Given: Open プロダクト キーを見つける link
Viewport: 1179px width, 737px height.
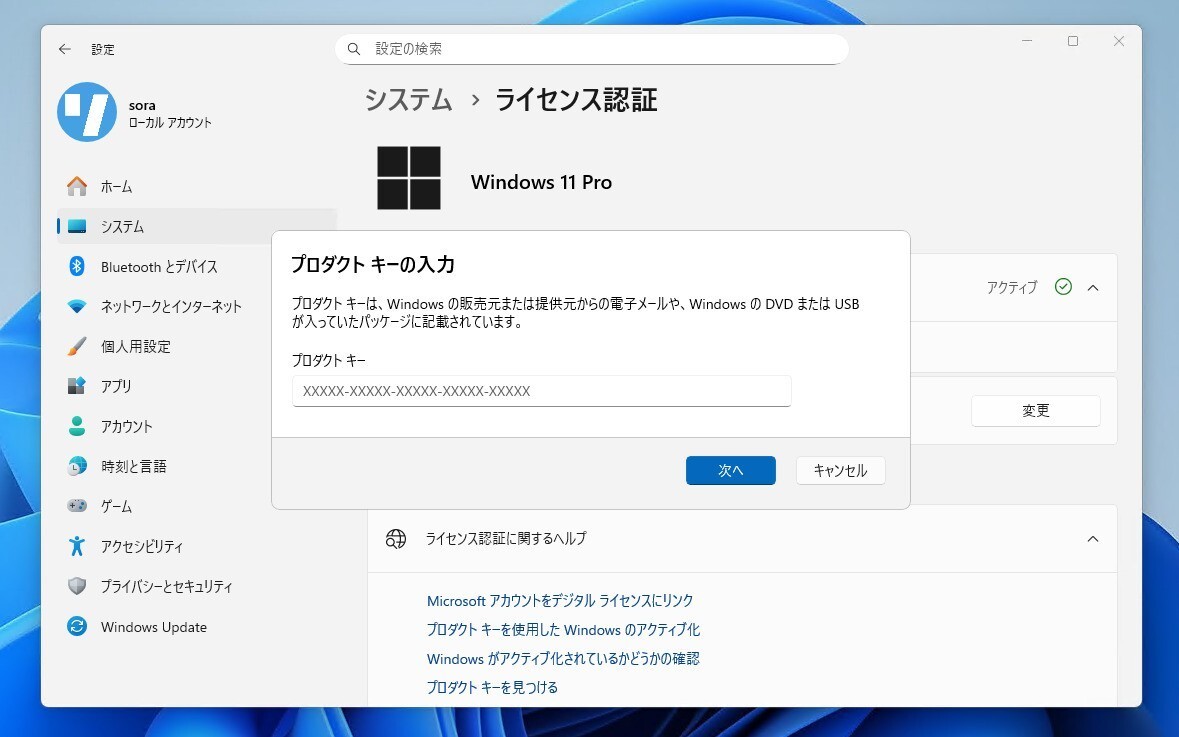Looking at the screenshot, I should [492, 687].
